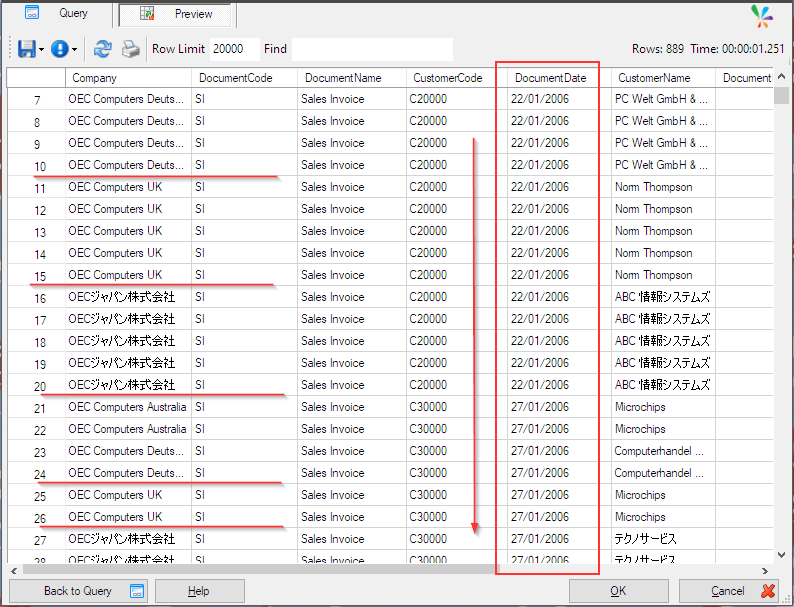The image size is (794, 607).
Task: Click row 10 OEC Computers Deuts... cell
Action: tap(129, 165)
